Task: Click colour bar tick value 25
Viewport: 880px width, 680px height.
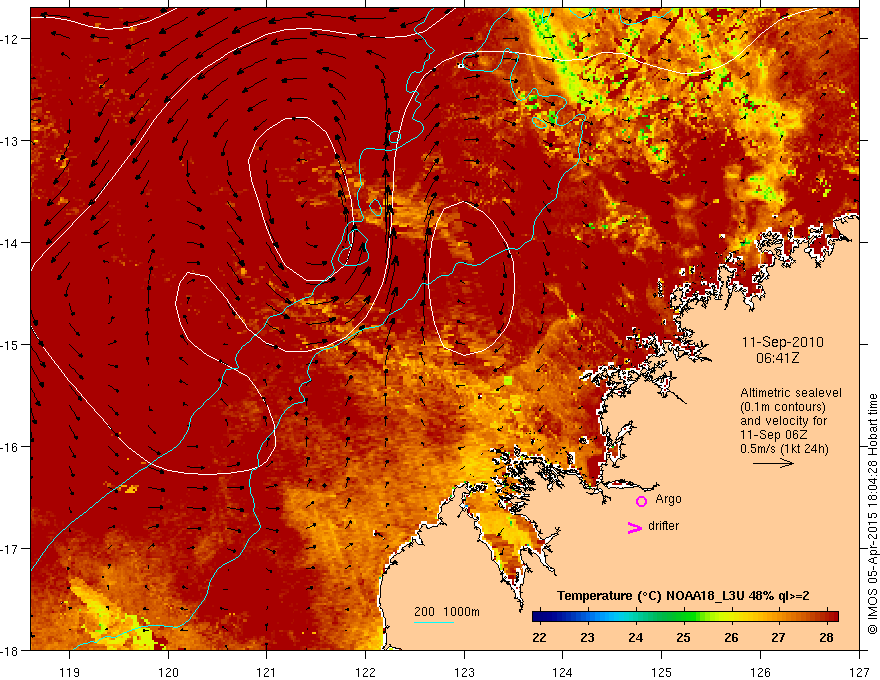Action: tap(683, 637)
